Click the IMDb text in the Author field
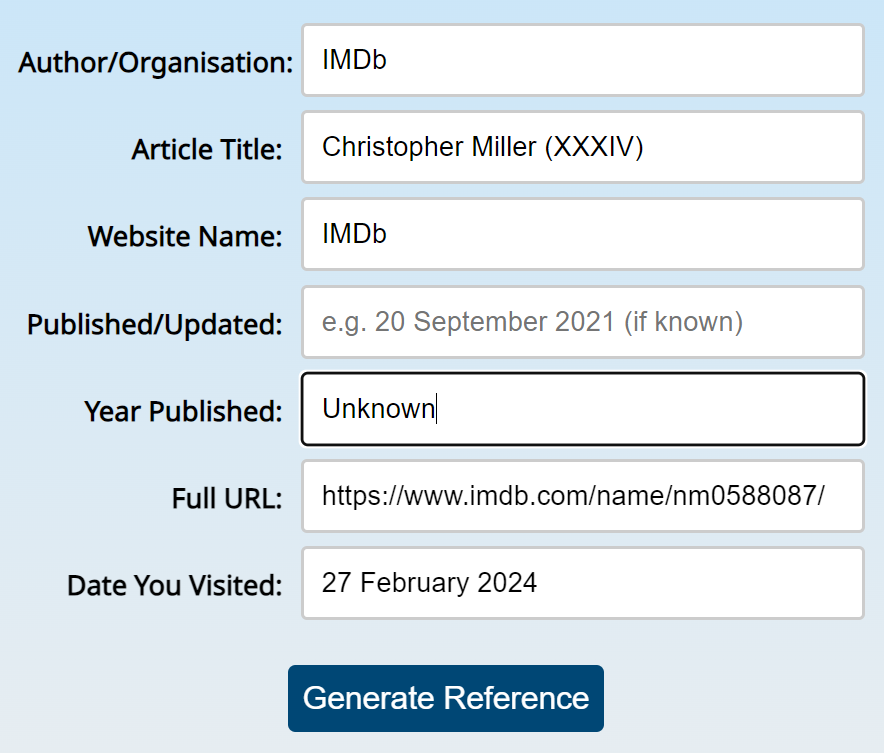 click(x=347, y=60)
